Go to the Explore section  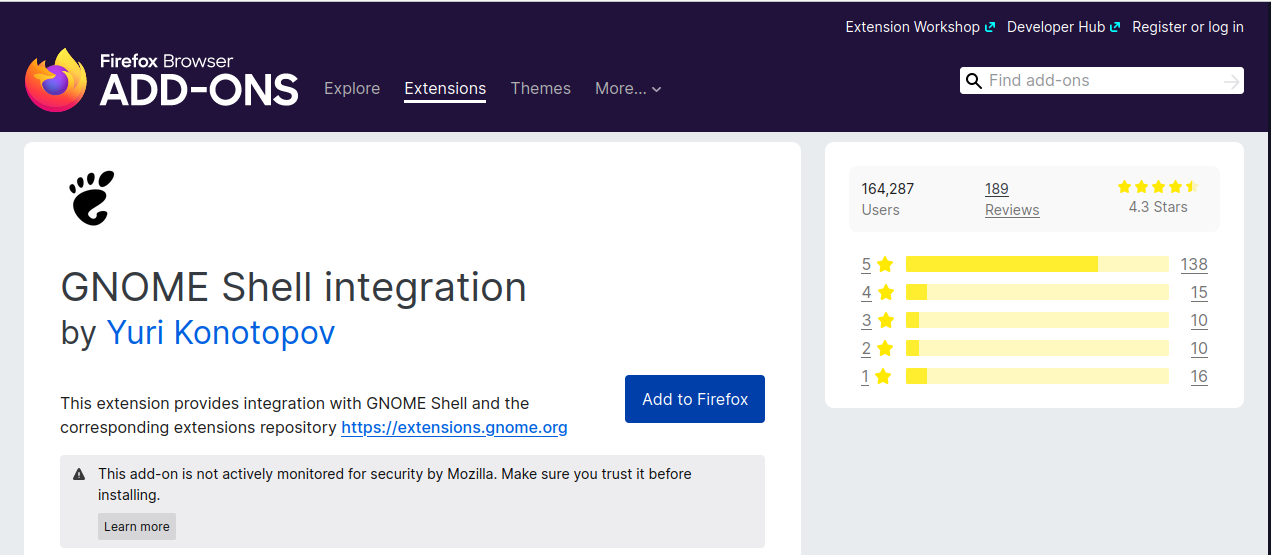coord(352,88)
